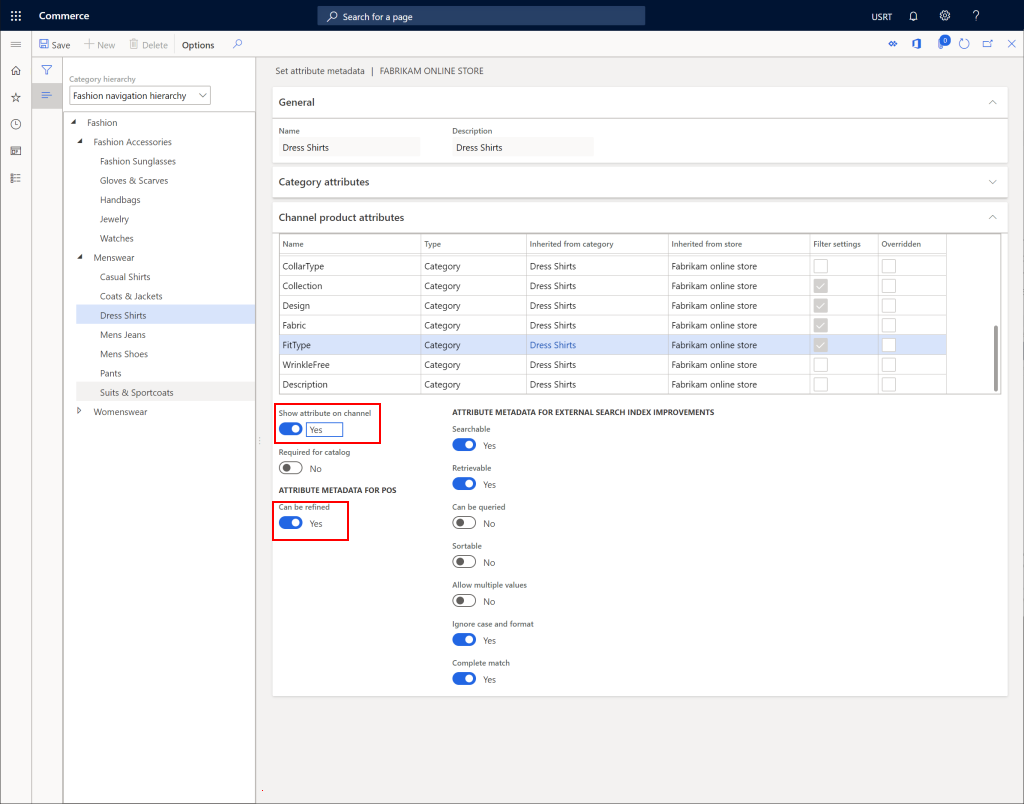The image size is (1024, 804).
Task: Open the Options menu
Action: click(198, 45)
